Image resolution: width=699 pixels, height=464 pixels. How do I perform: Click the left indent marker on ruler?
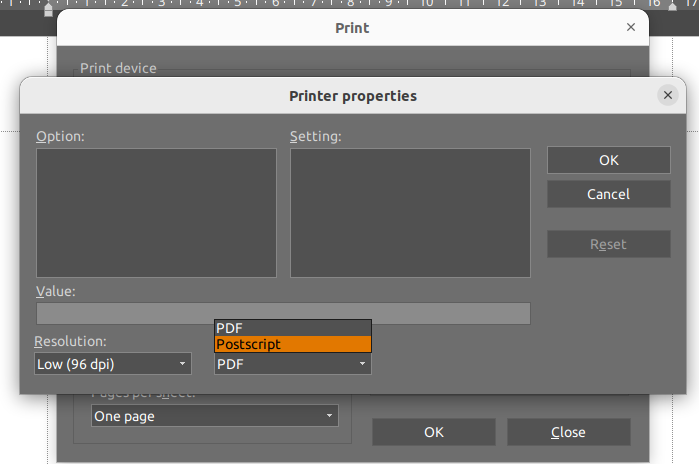pos(49,10)
